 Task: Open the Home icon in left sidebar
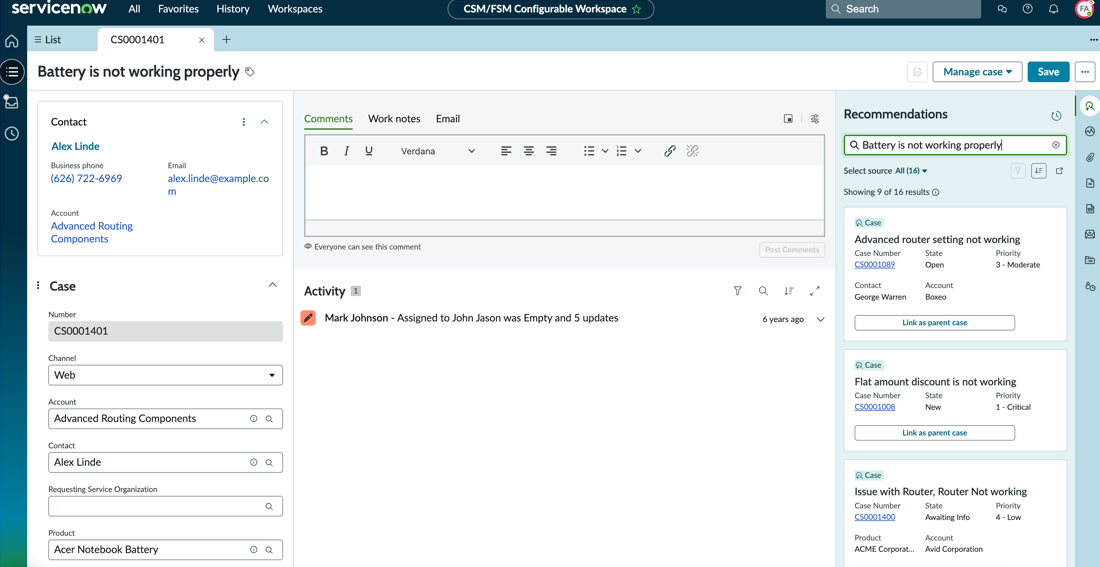12,41
